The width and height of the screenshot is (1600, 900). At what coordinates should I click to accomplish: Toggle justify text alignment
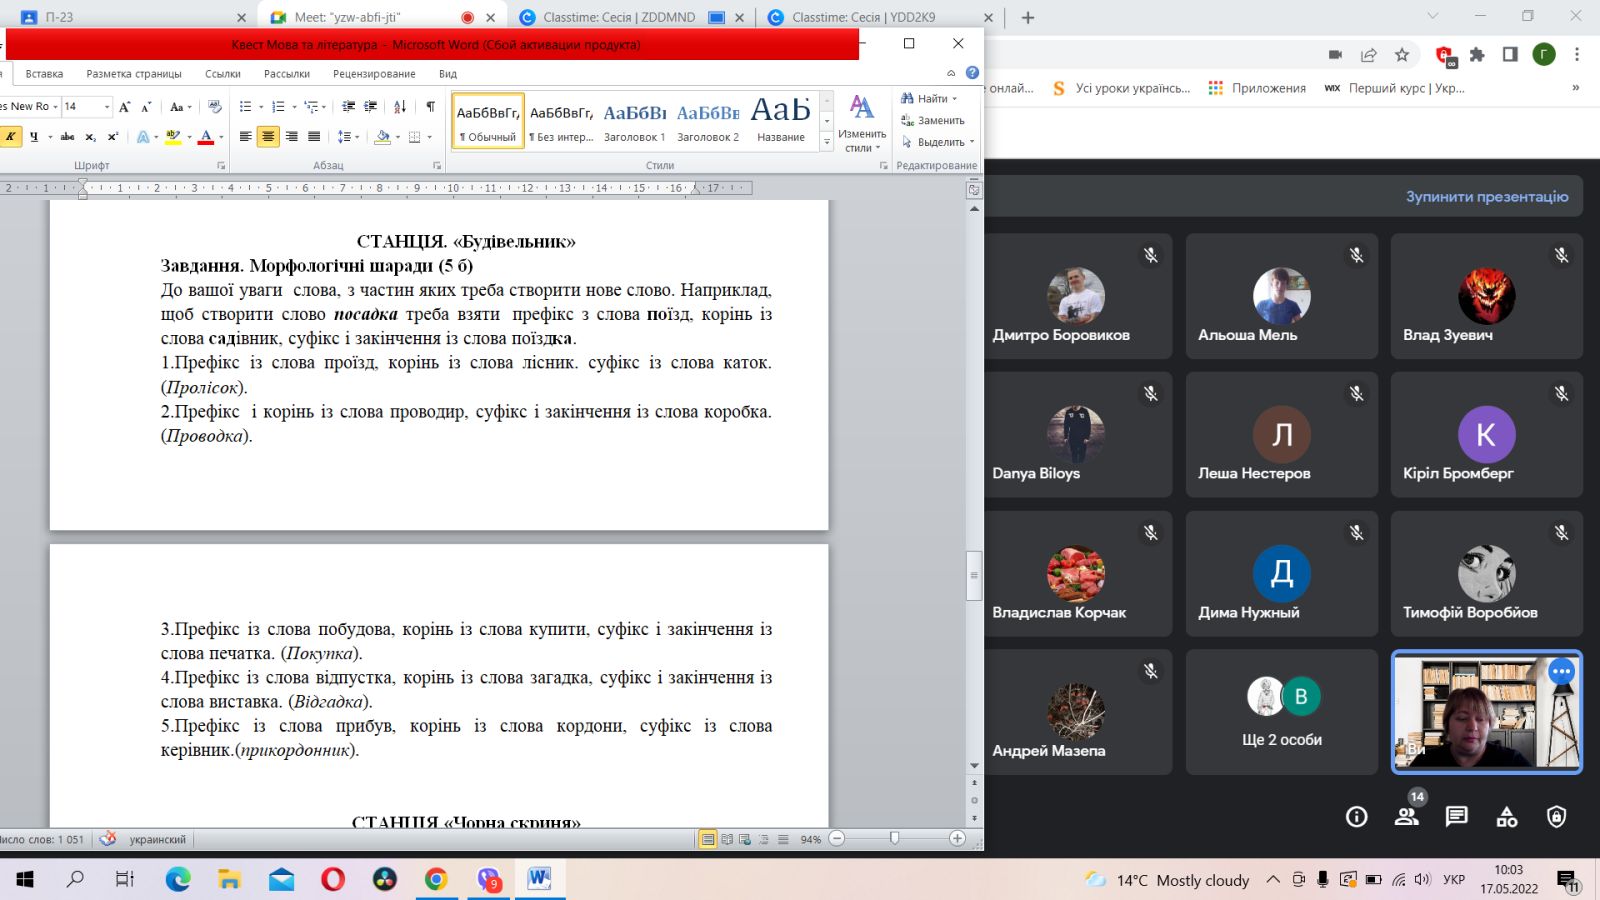click(x=314, y=137)
